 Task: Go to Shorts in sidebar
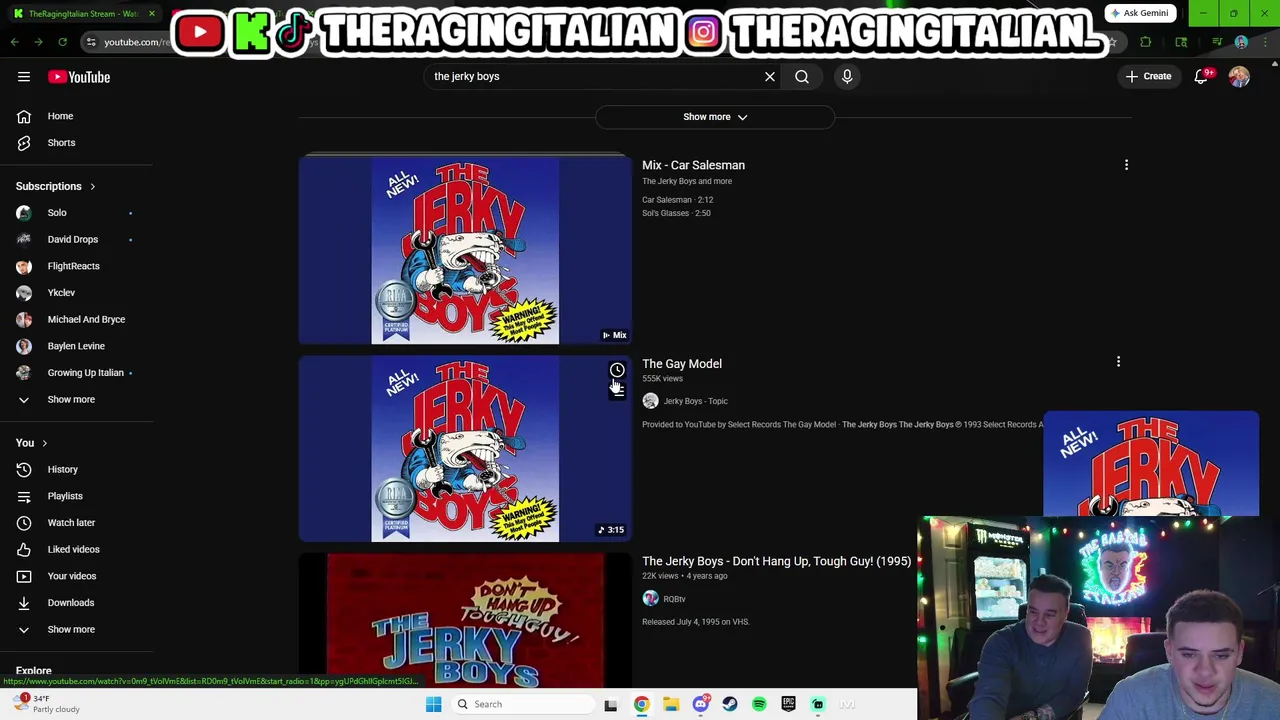coord(60,143)
